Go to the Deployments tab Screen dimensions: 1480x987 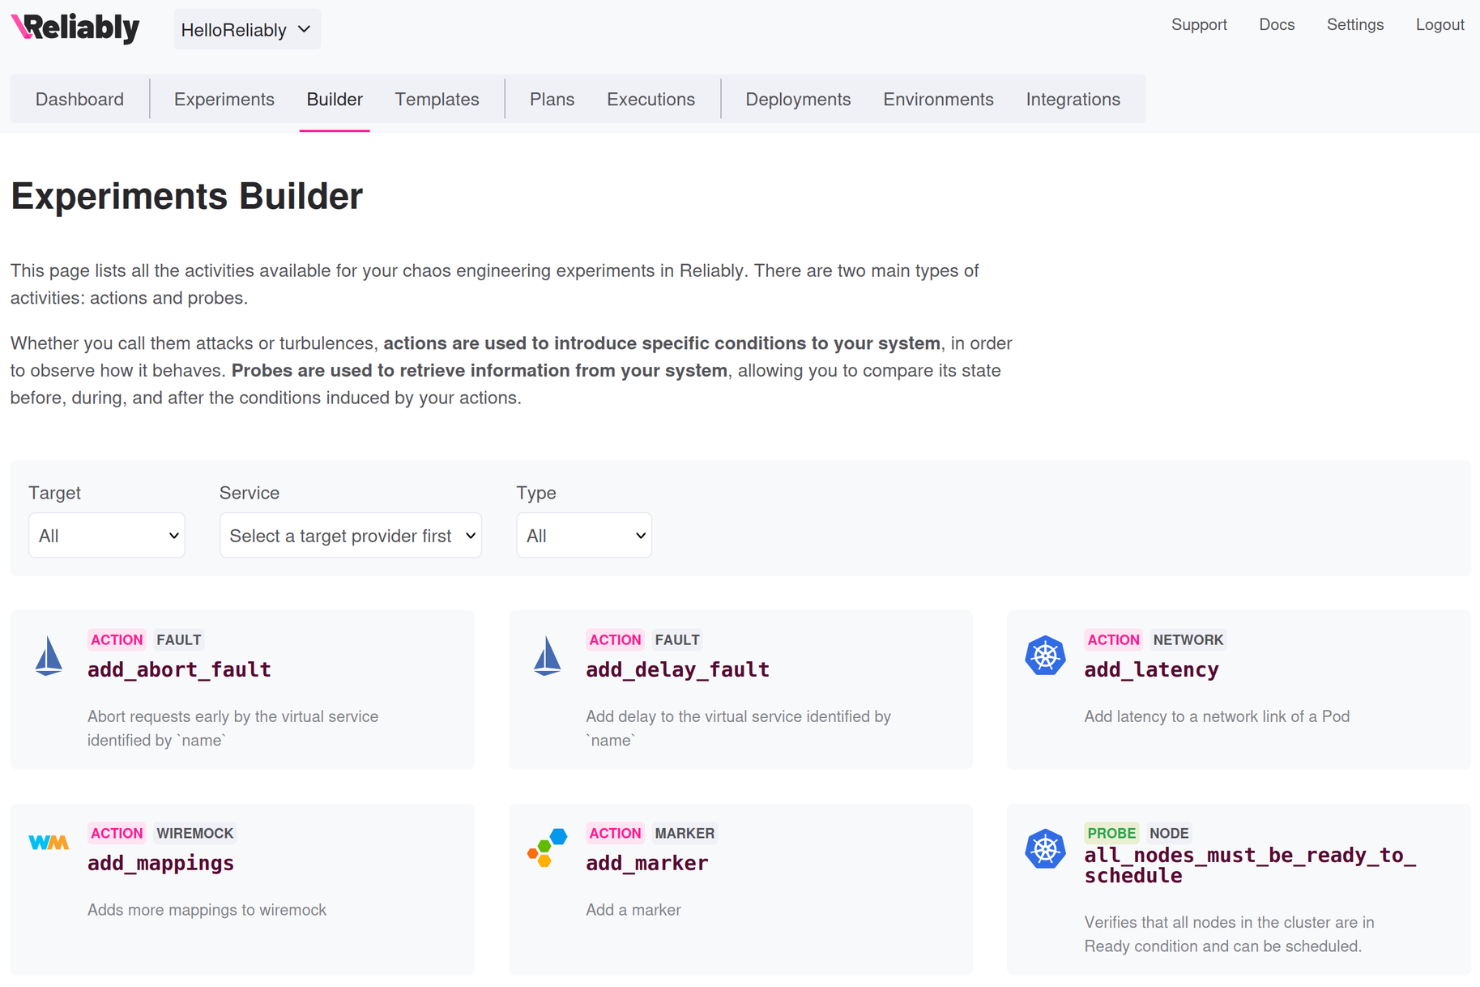798,99
